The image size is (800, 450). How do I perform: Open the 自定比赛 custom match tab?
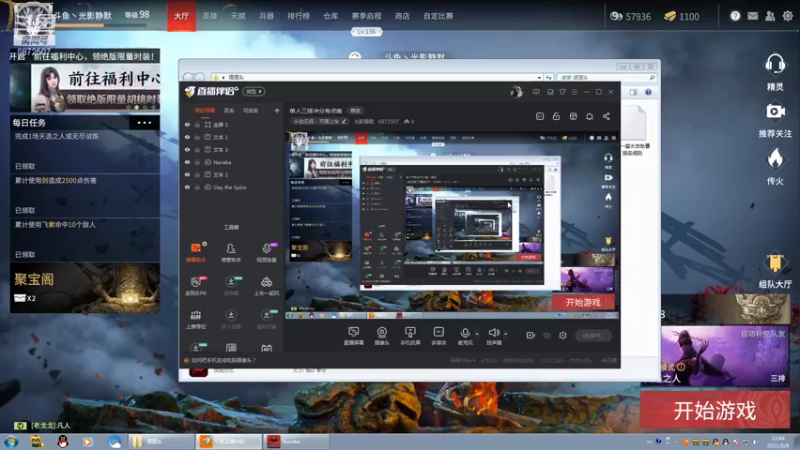[x=438, y=16]
